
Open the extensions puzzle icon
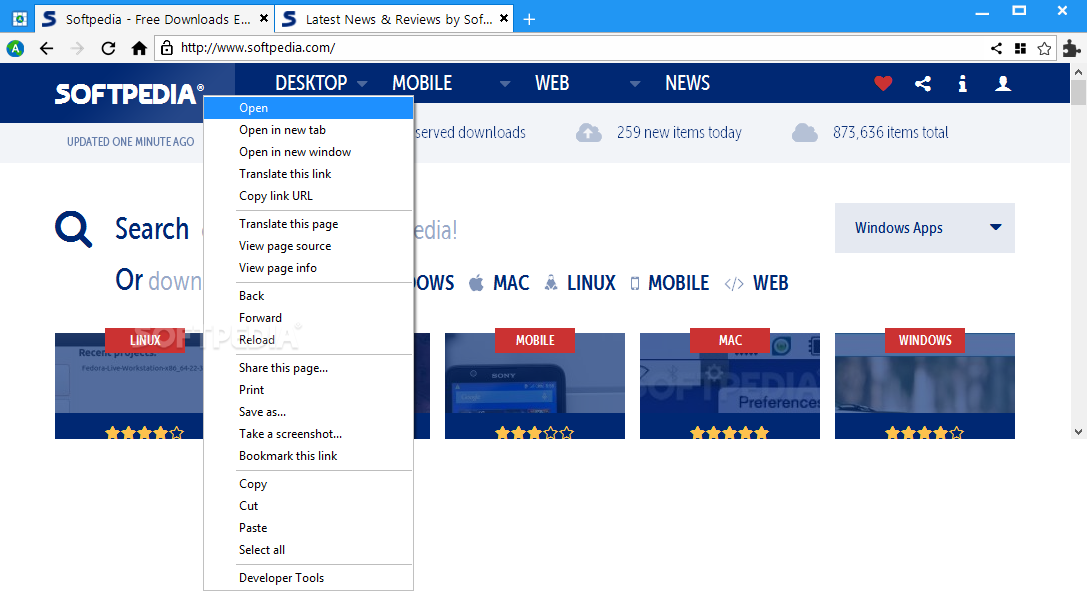tap(1071, 48)
